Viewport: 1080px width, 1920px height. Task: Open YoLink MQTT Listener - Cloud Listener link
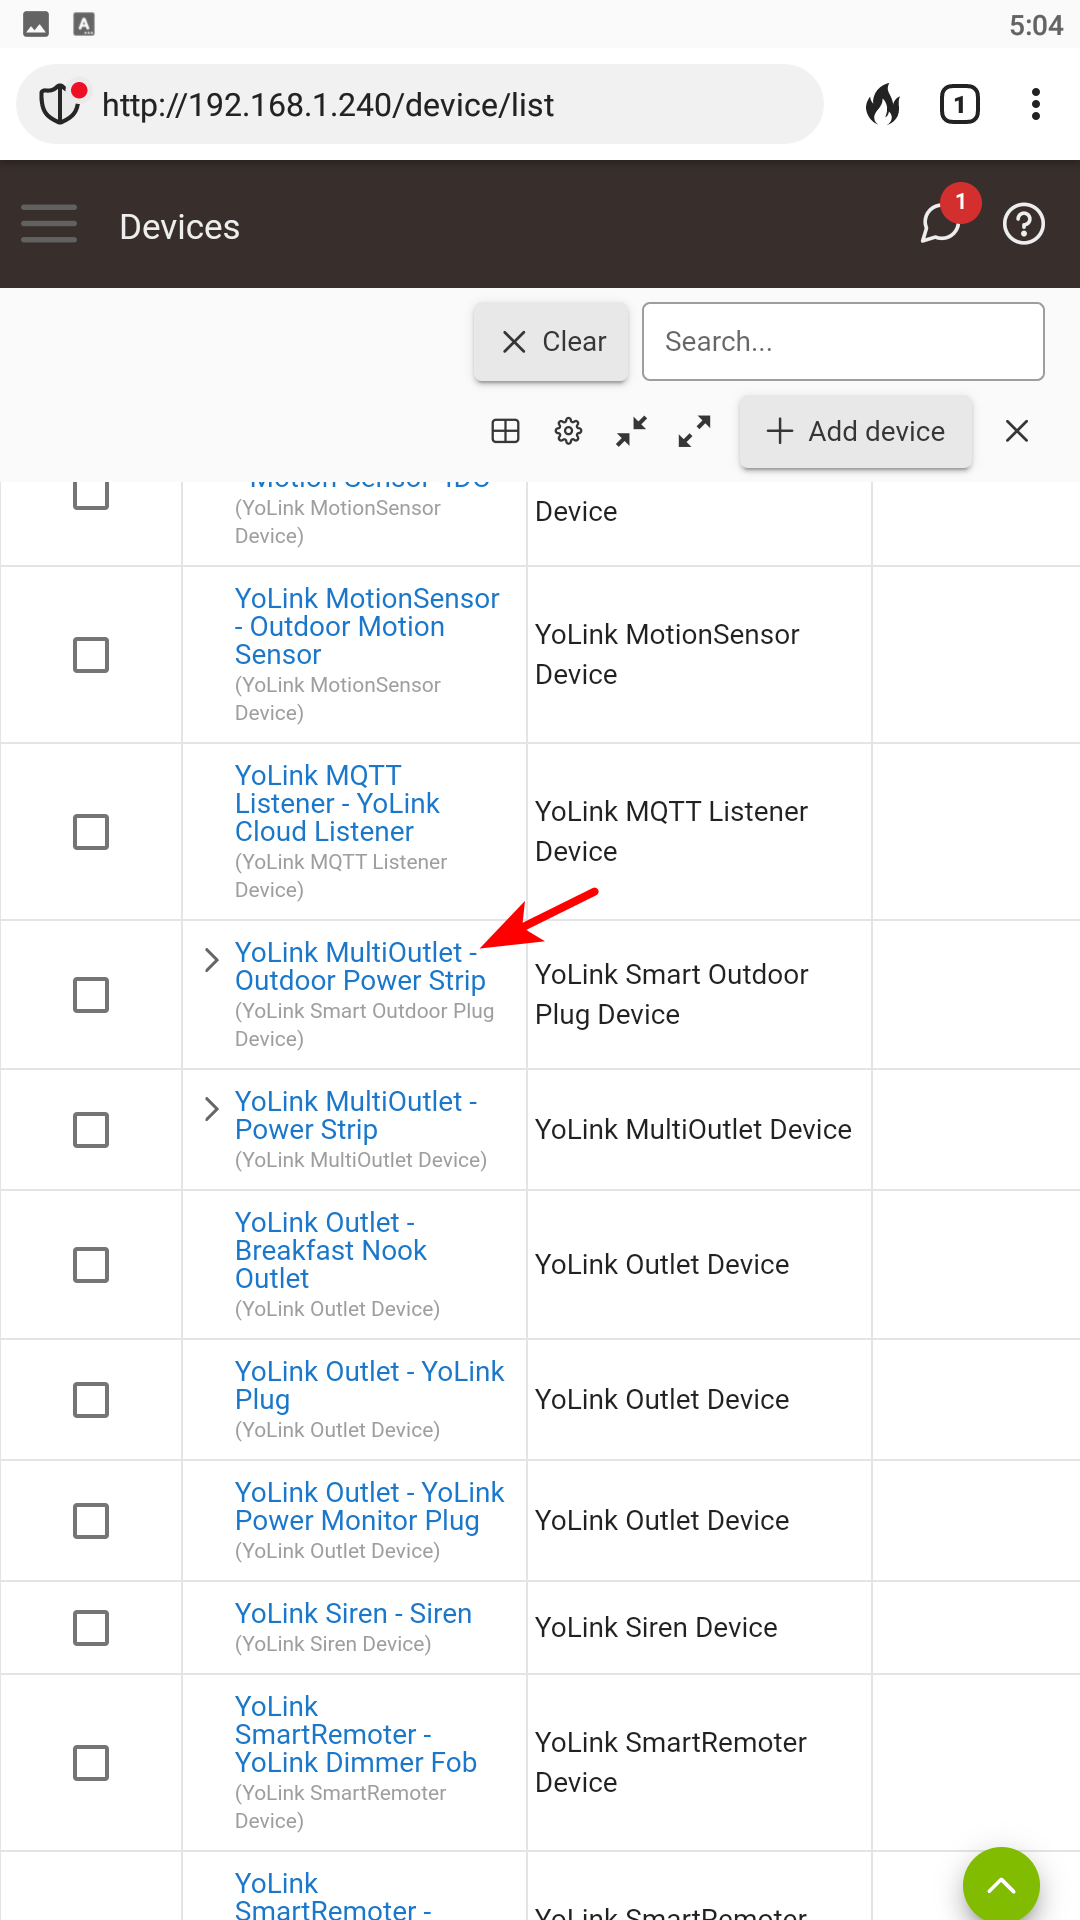coord(337,803)
